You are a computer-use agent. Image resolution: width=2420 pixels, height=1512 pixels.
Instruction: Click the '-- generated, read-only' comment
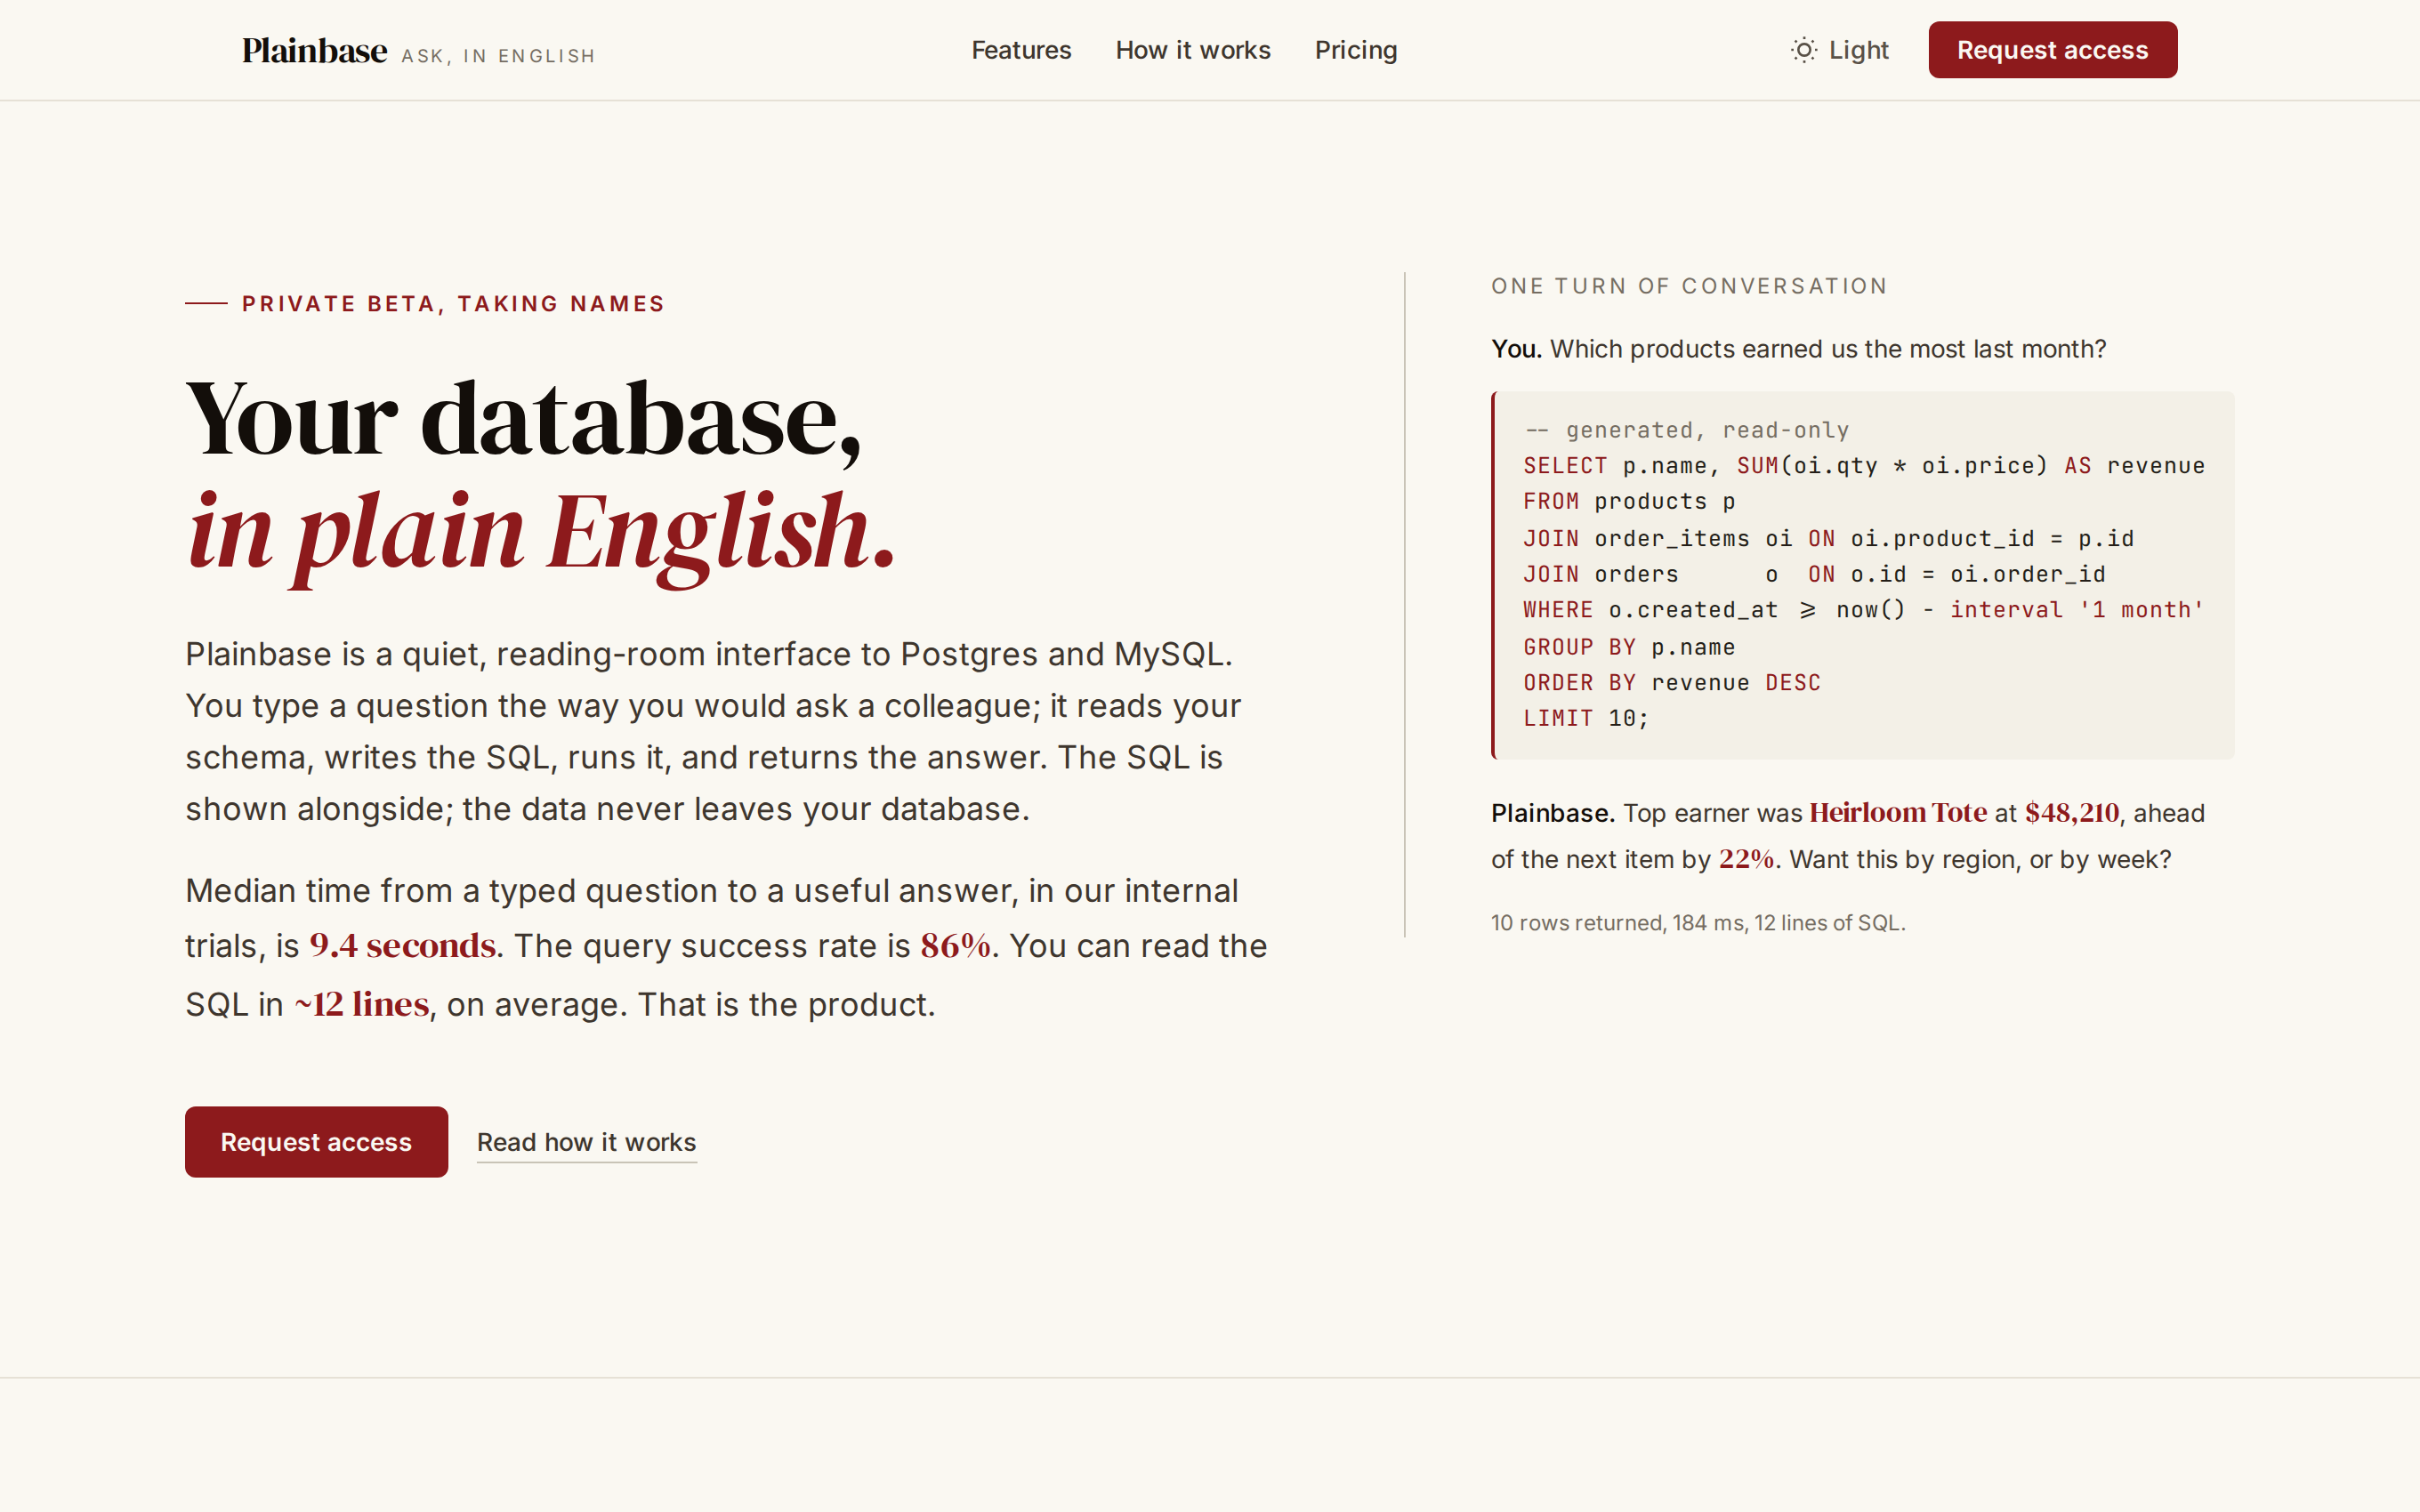pos(1686,430)
